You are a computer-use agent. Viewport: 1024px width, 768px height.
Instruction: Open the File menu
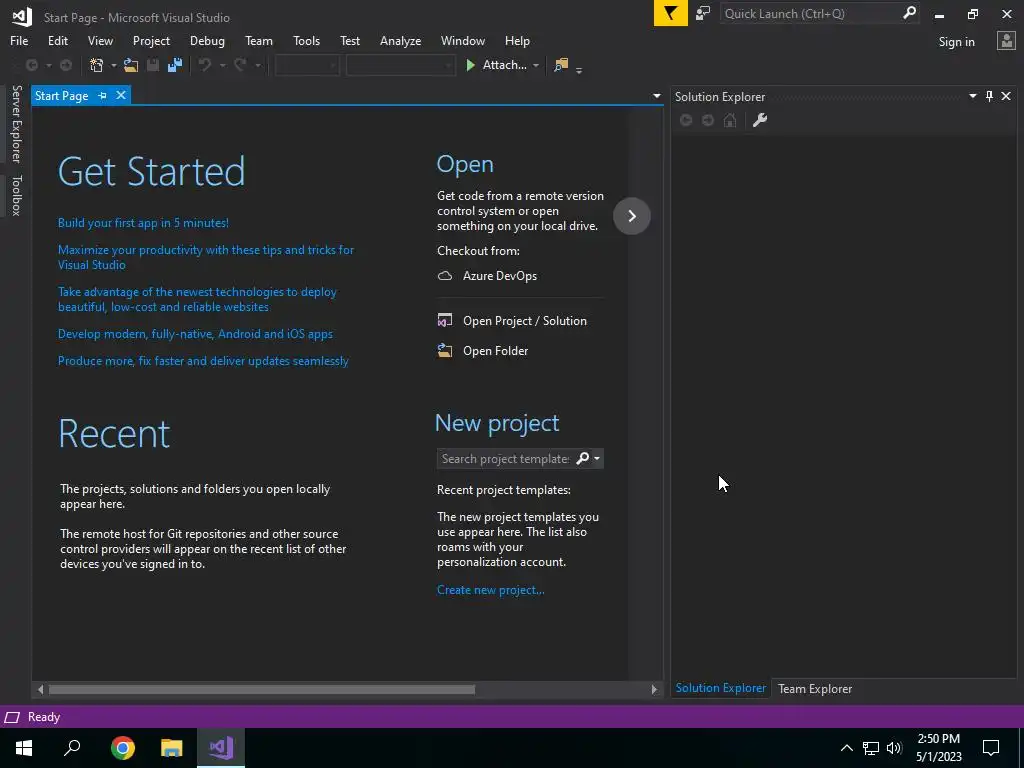click(x=19, y=40)
